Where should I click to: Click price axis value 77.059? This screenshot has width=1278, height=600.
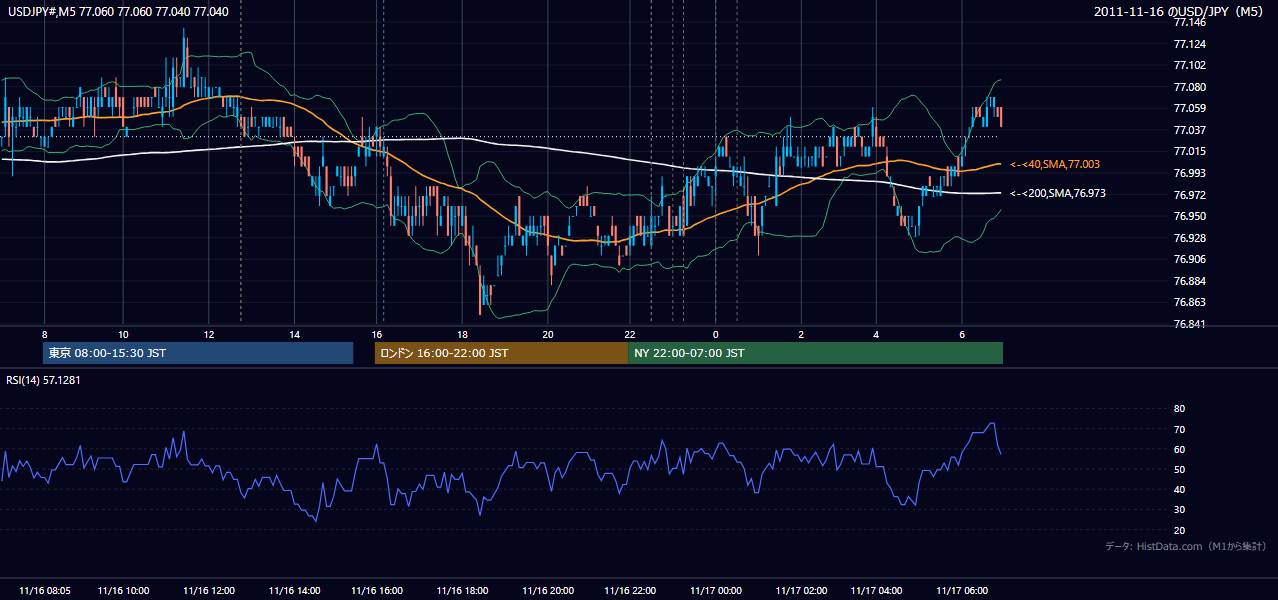[1189, 108]
